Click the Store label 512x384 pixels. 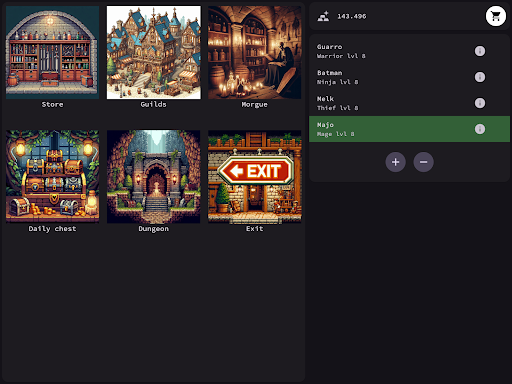52,104
